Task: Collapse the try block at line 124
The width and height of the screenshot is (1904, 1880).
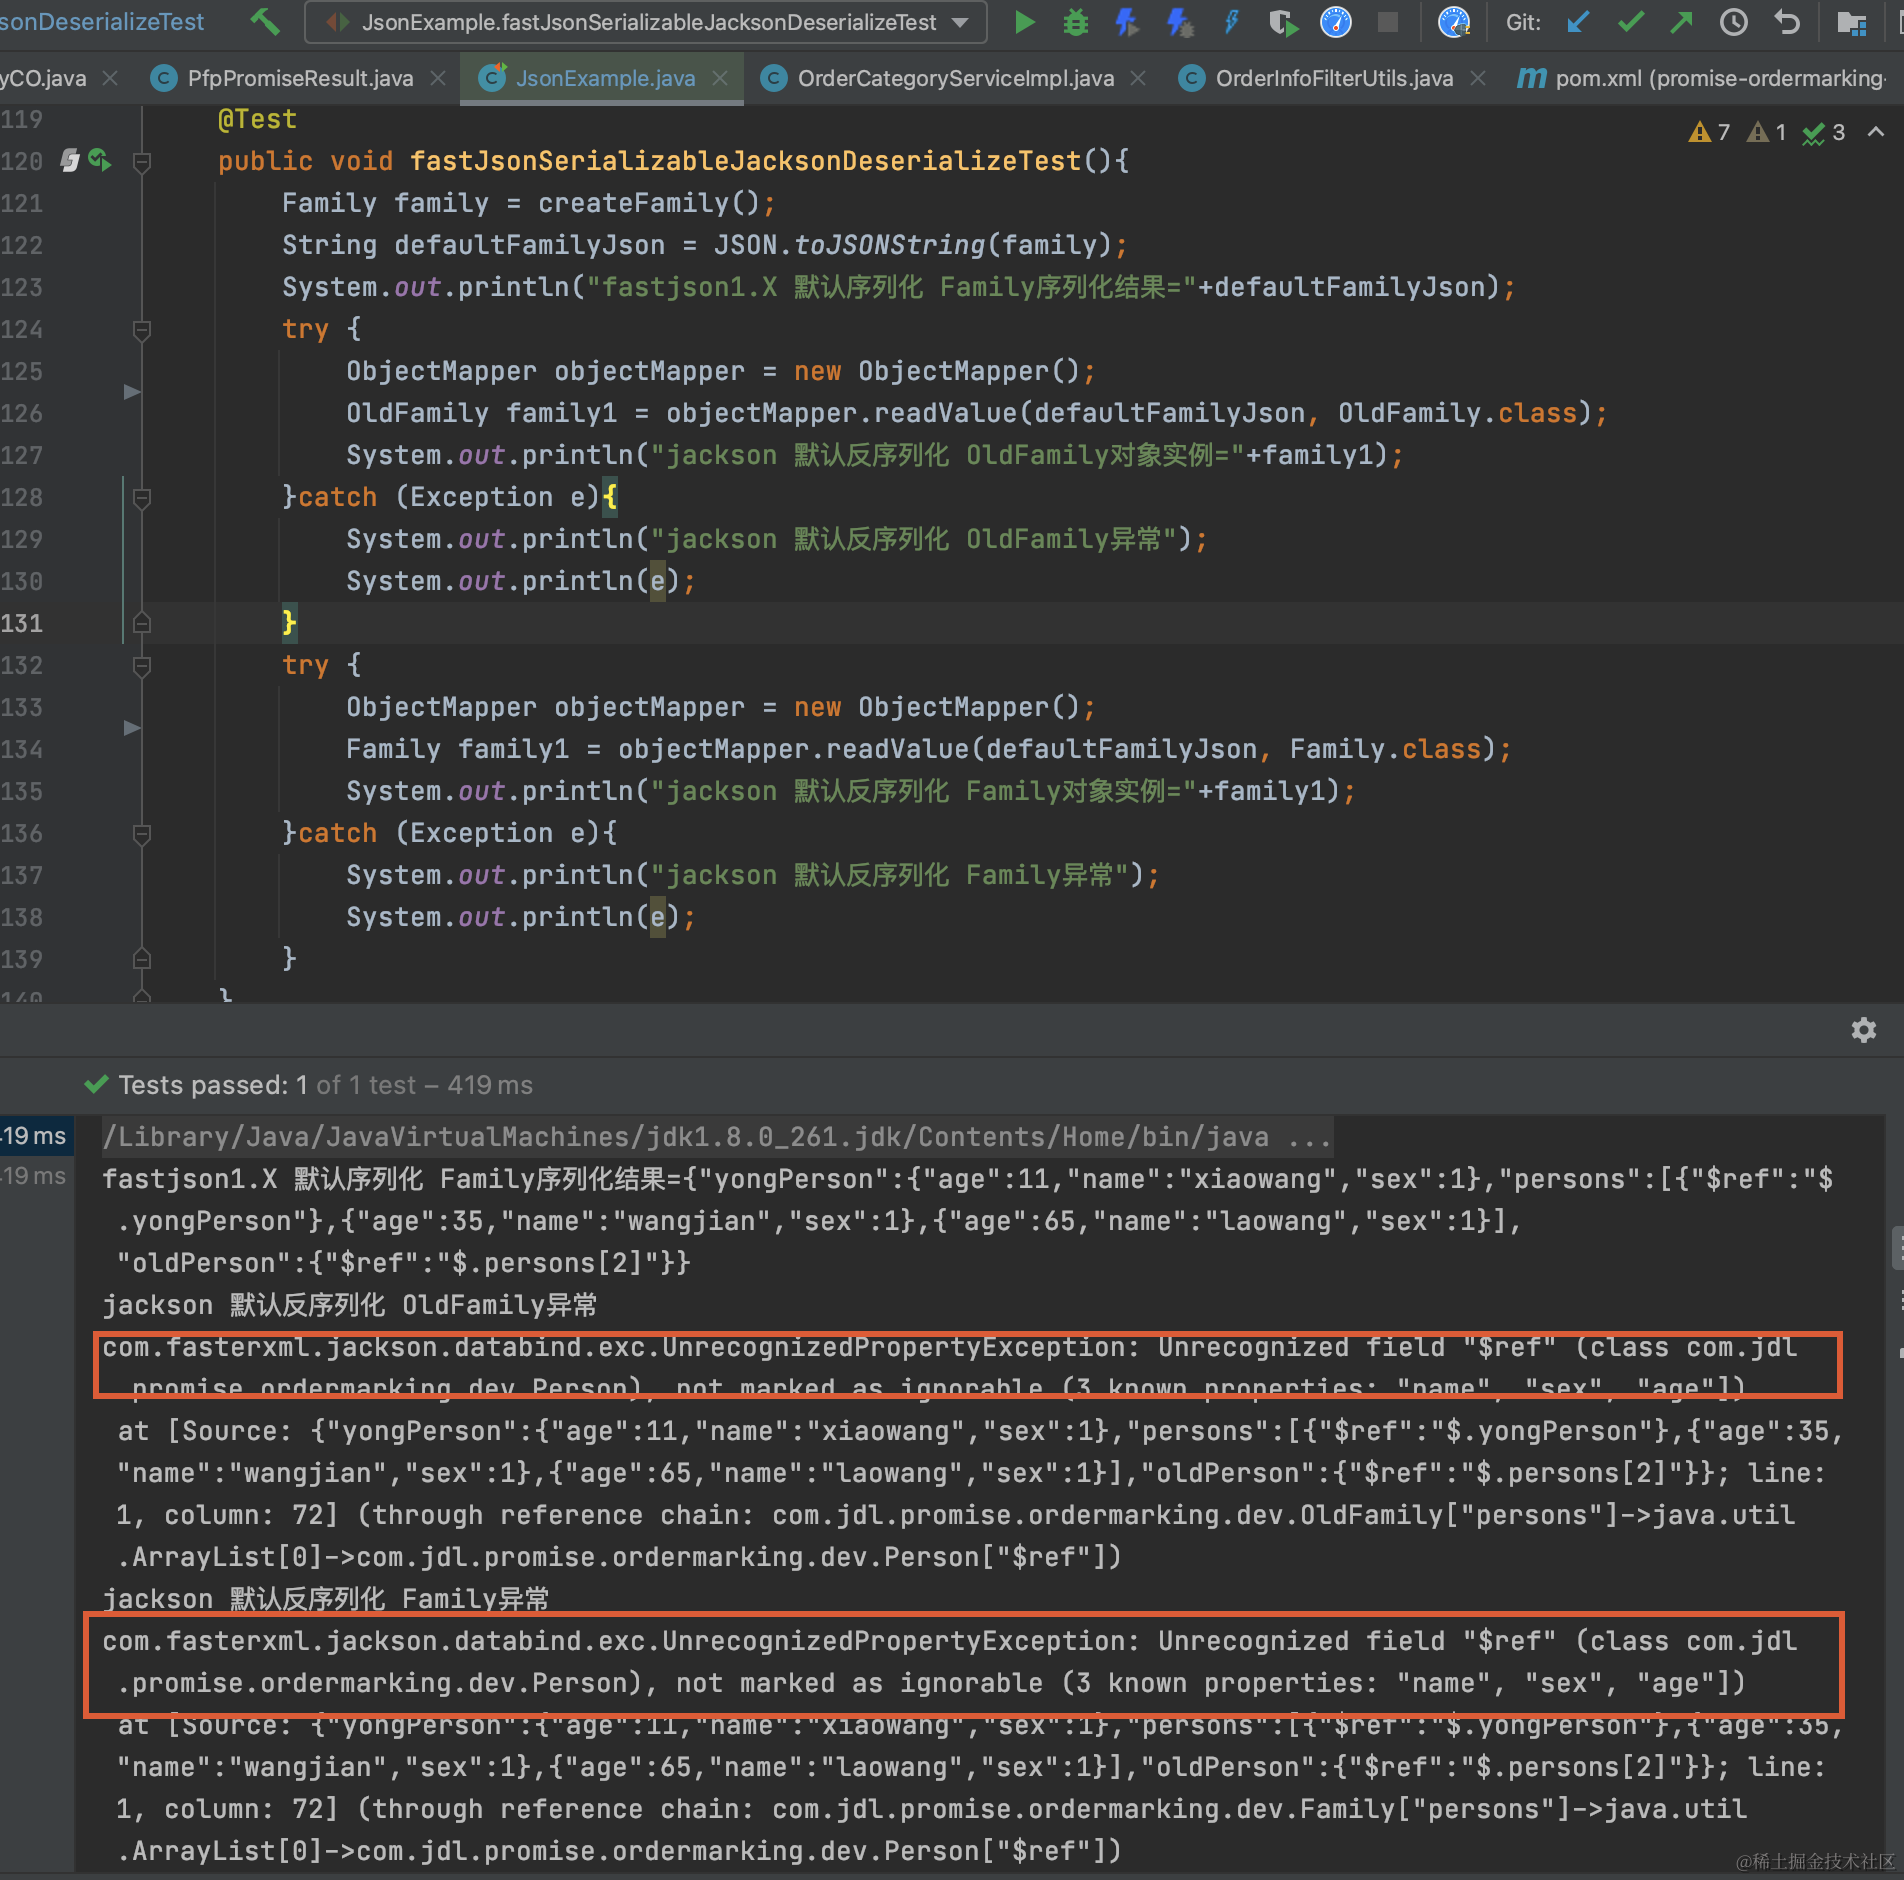Action: point(142,329)
